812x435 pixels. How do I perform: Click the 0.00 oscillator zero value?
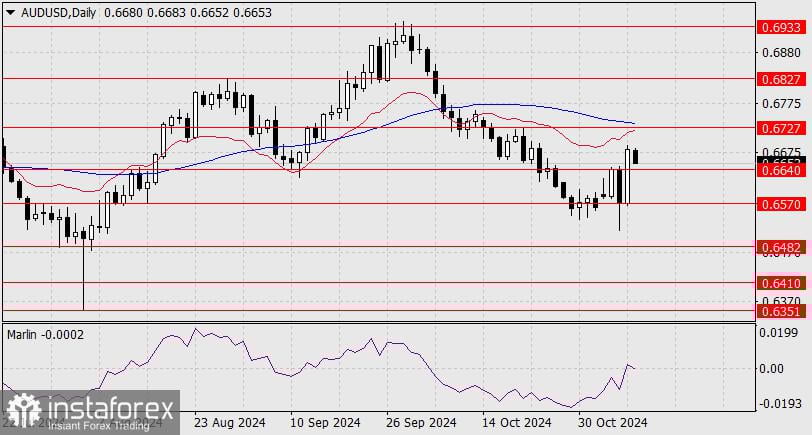coord(772,368)
